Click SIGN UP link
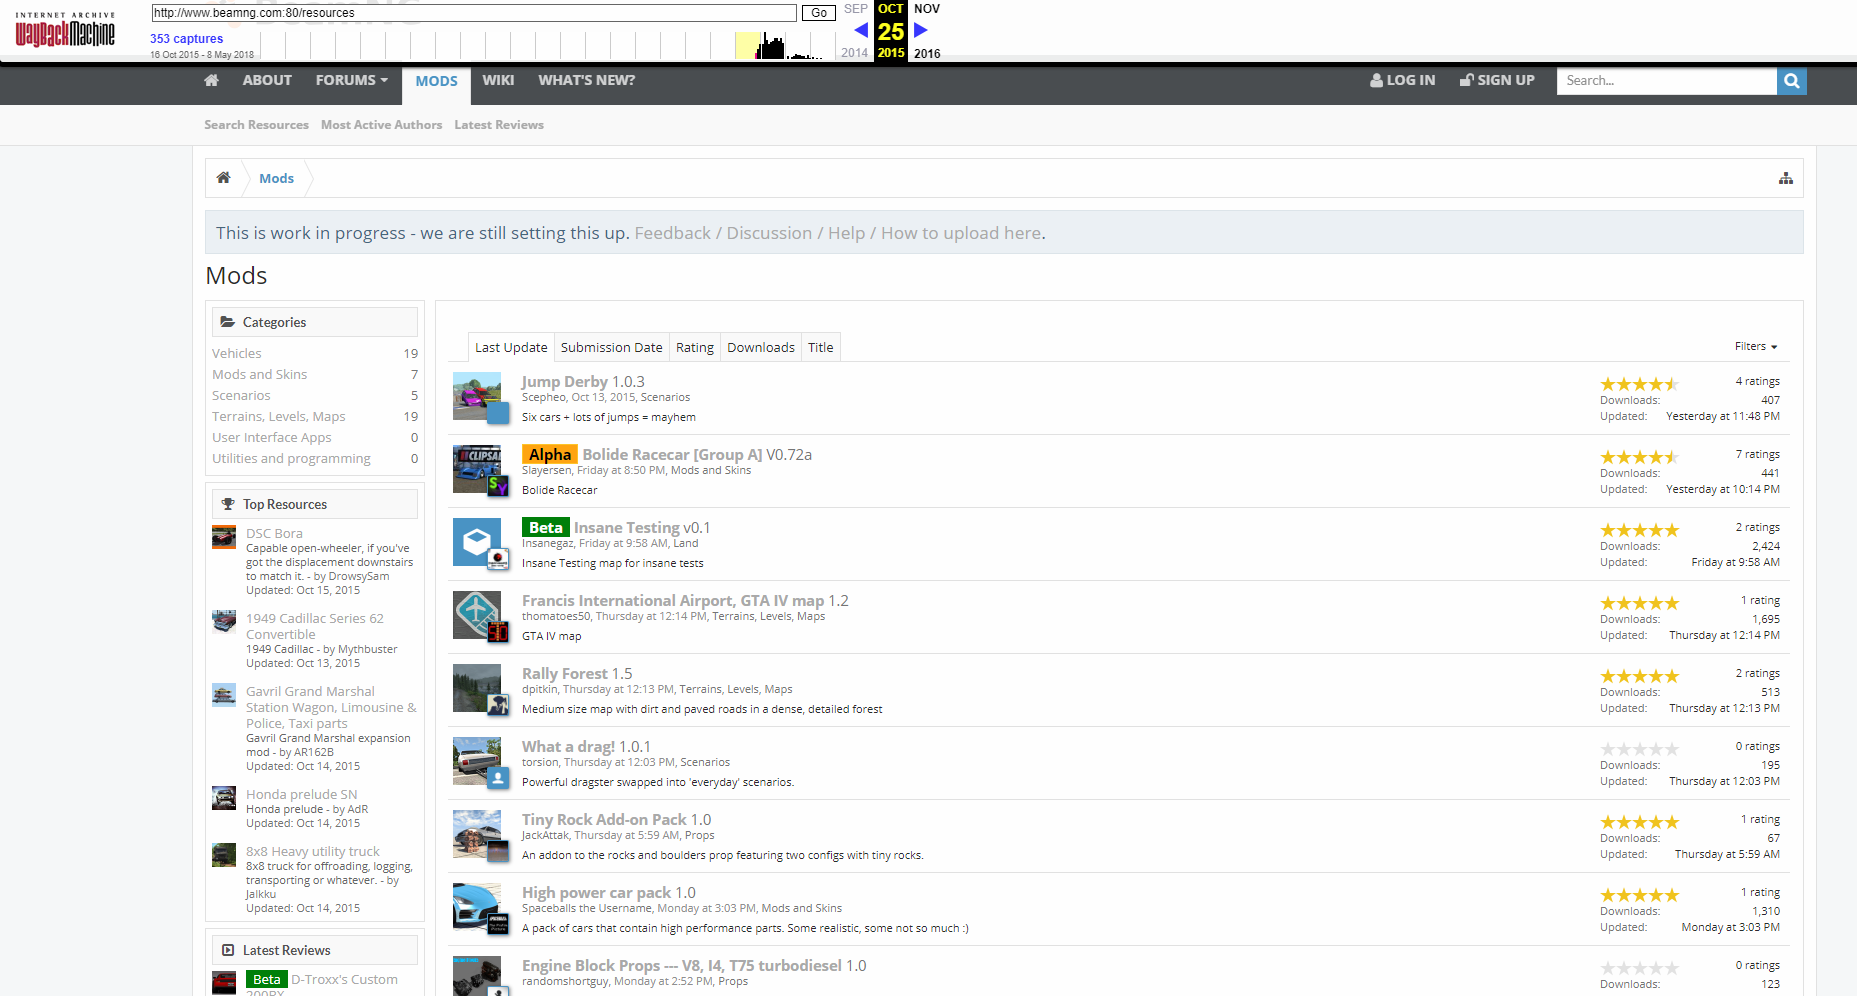 [1497, 81]
